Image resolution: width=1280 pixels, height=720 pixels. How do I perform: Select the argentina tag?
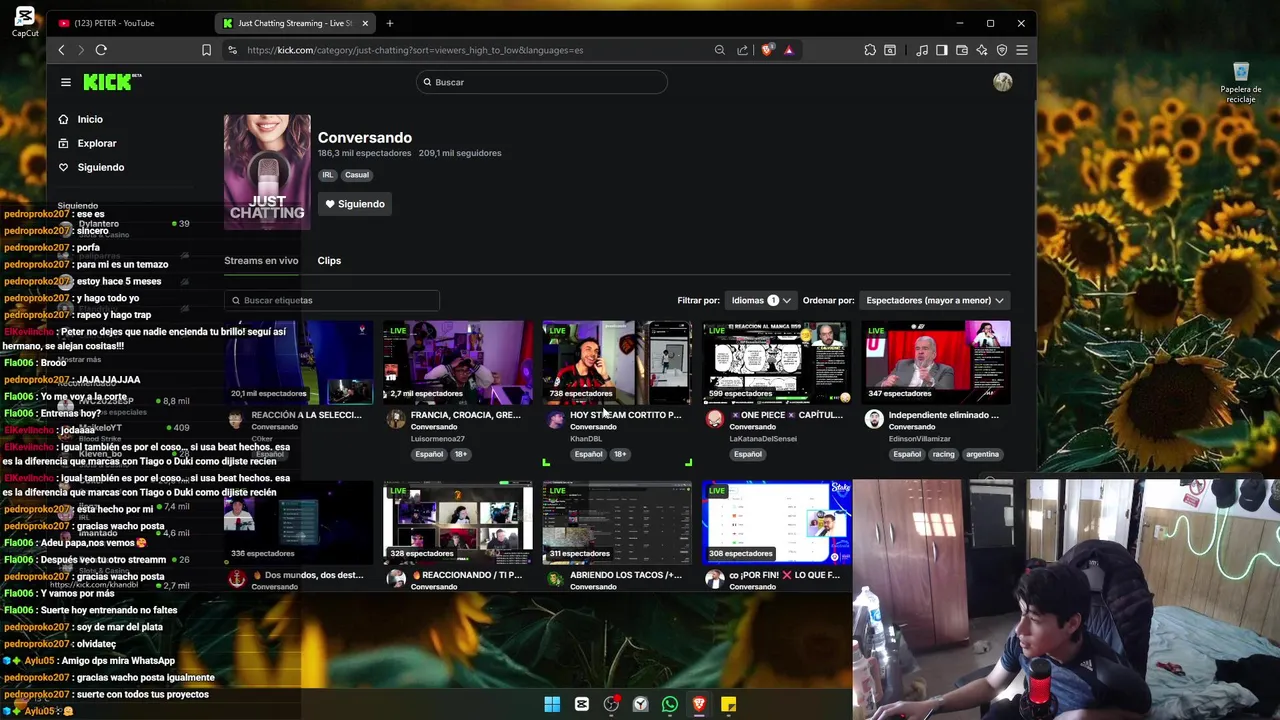click(982, 454)
